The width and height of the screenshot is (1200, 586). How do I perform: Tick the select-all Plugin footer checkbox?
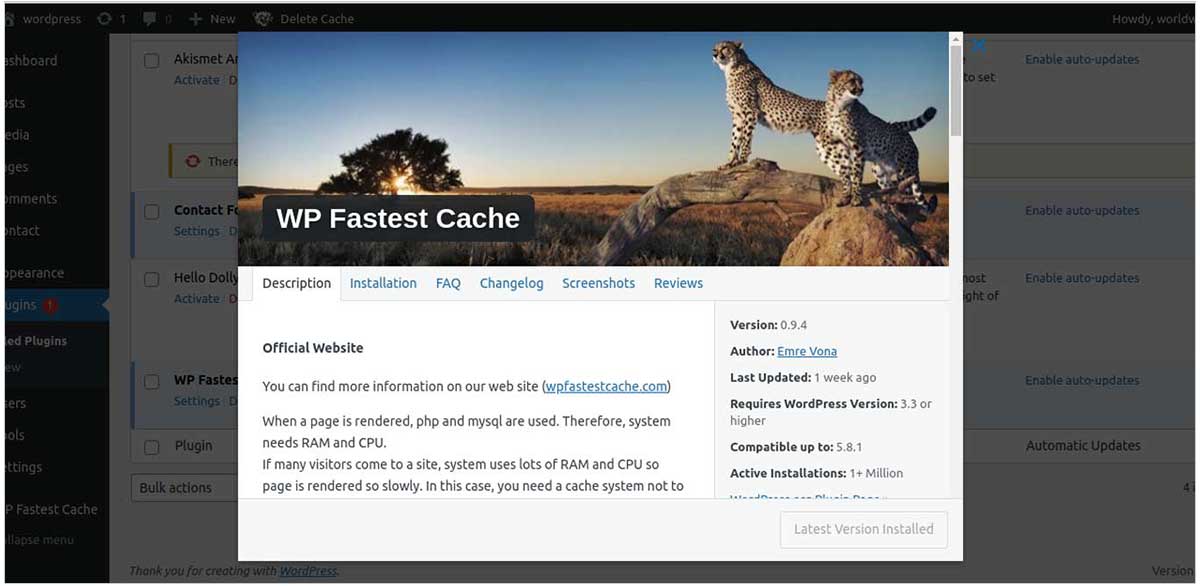coord(152,447)
